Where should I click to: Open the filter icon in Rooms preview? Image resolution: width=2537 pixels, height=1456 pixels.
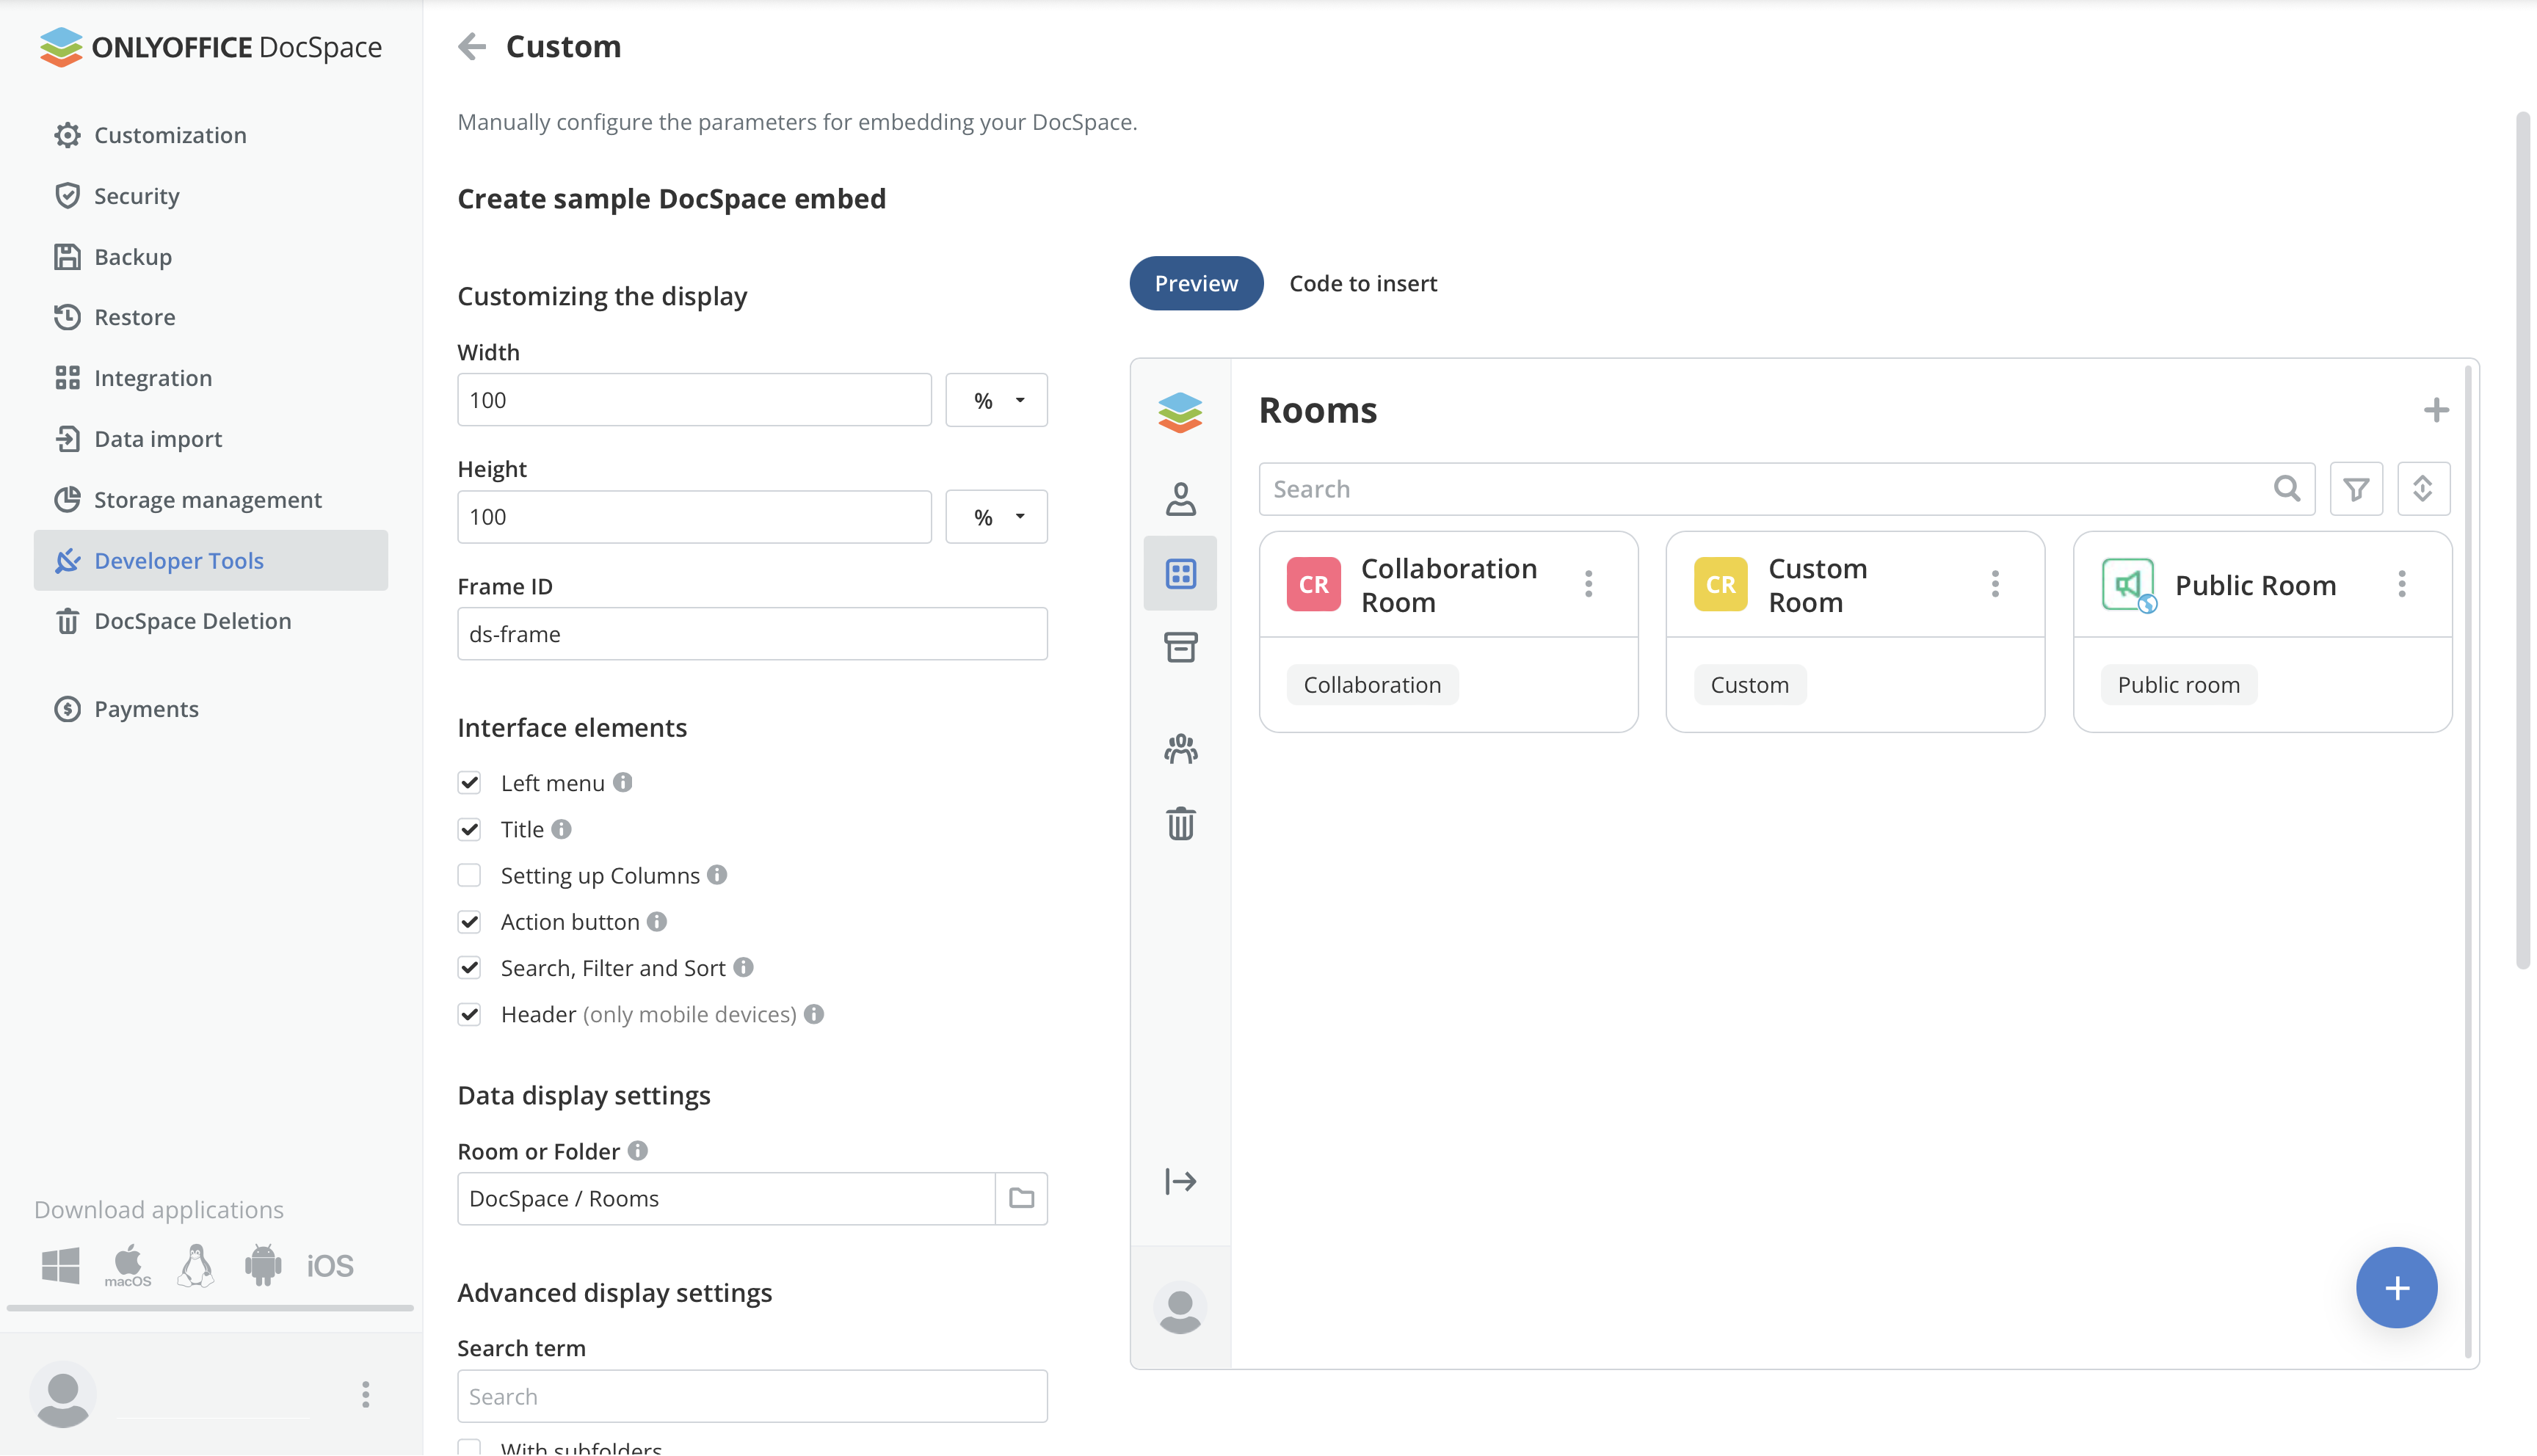click(2355, 489)
